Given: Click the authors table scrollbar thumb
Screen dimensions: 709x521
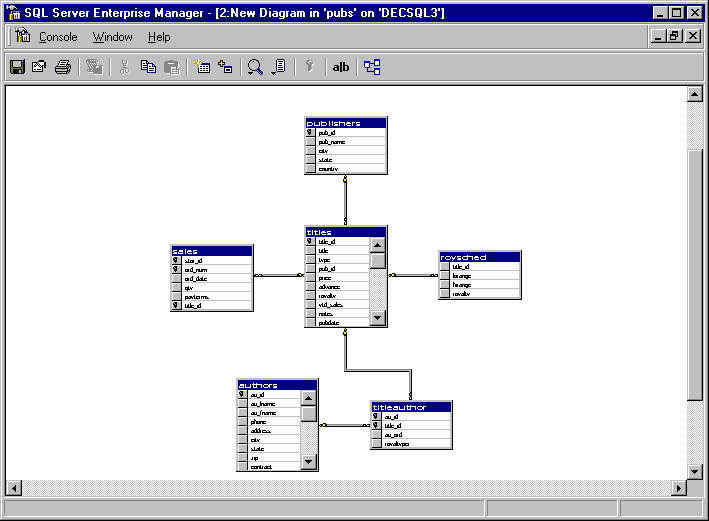Looking at the screenshot, I should pos(309,414).
